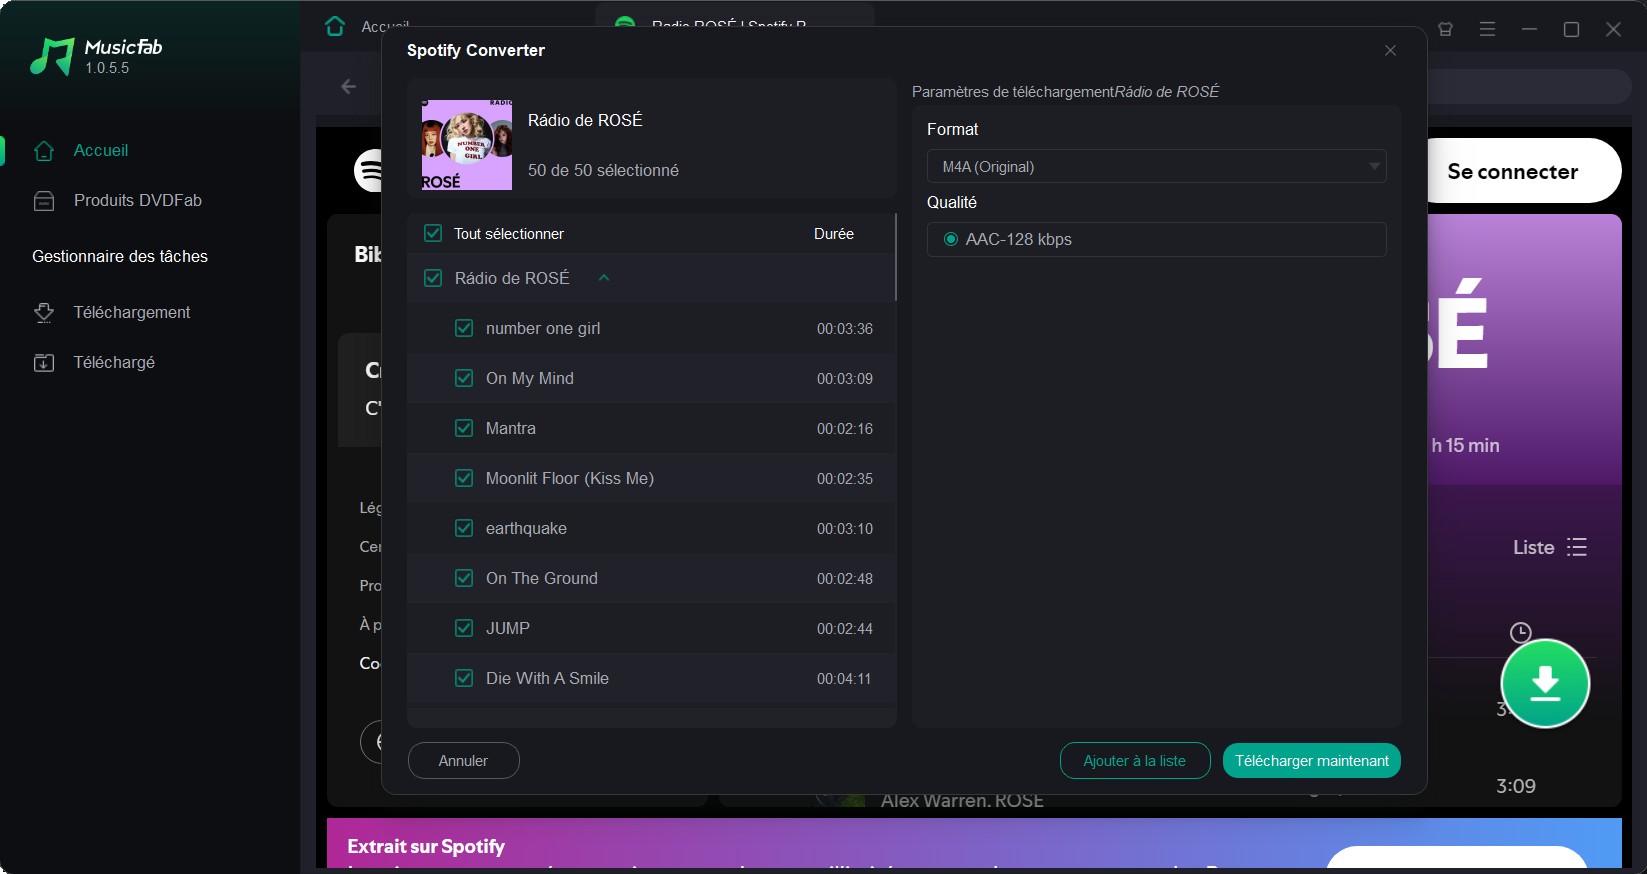Click the Rádio de ROSÉ cover thumbnail
The image size is (1647, 874).
tap(467, 145)
